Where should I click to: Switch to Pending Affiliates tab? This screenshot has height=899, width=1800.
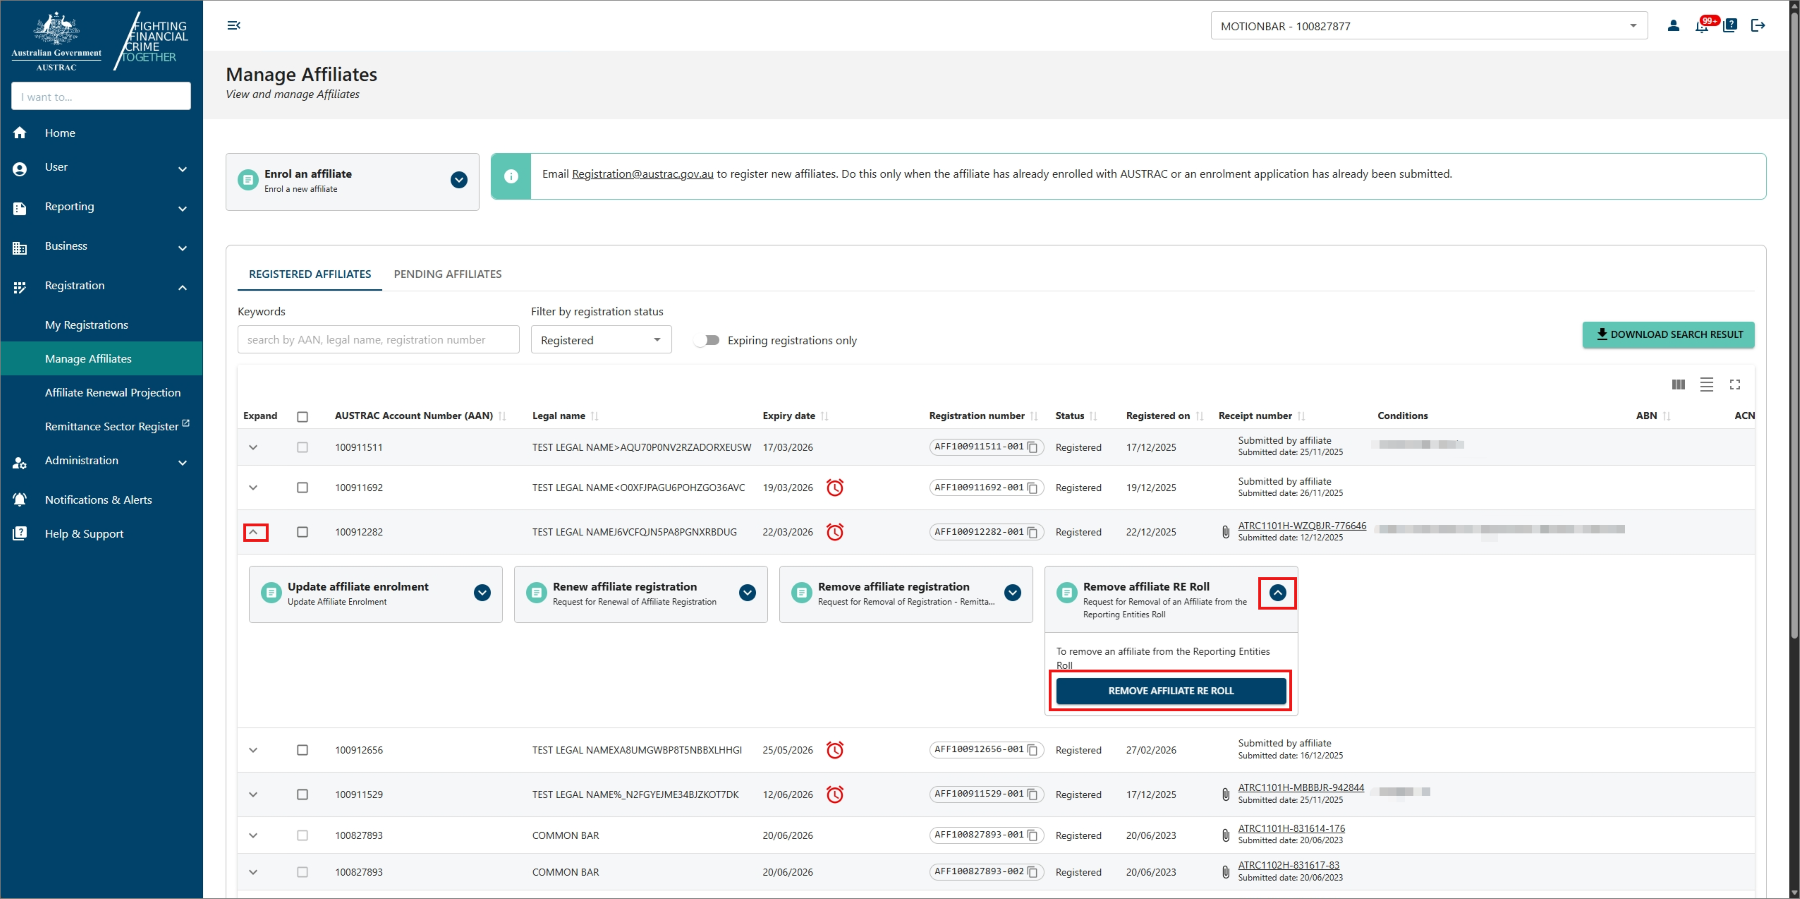(x=447, y=274)
